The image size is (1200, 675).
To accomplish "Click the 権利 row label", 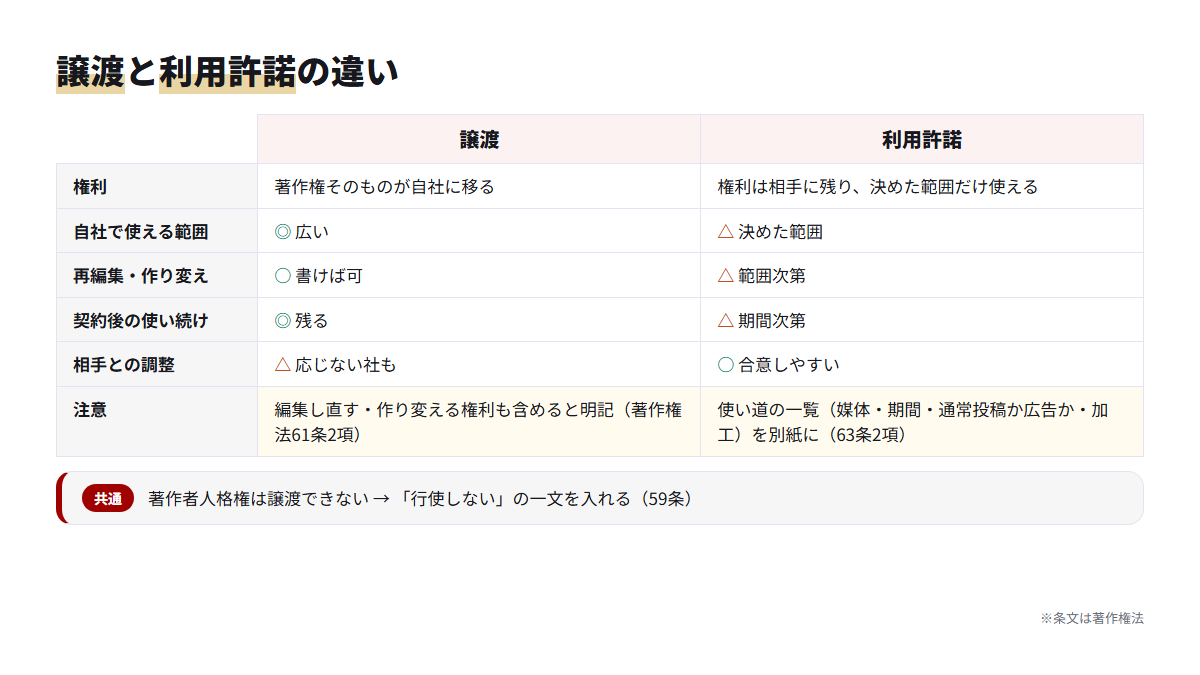I will coord(157,187).
